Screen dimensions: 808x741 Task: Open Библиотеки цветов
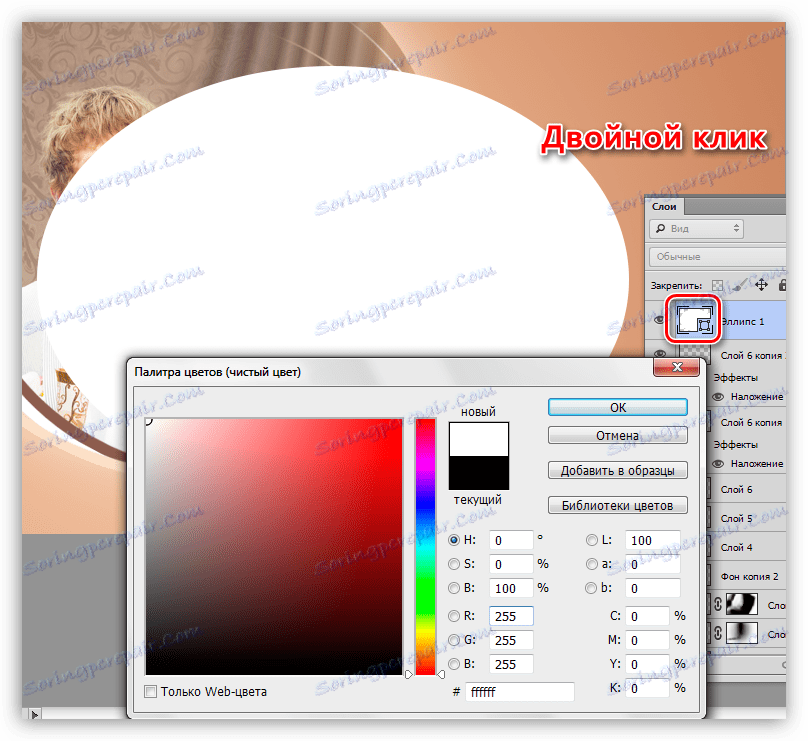(x=617, y=506)
